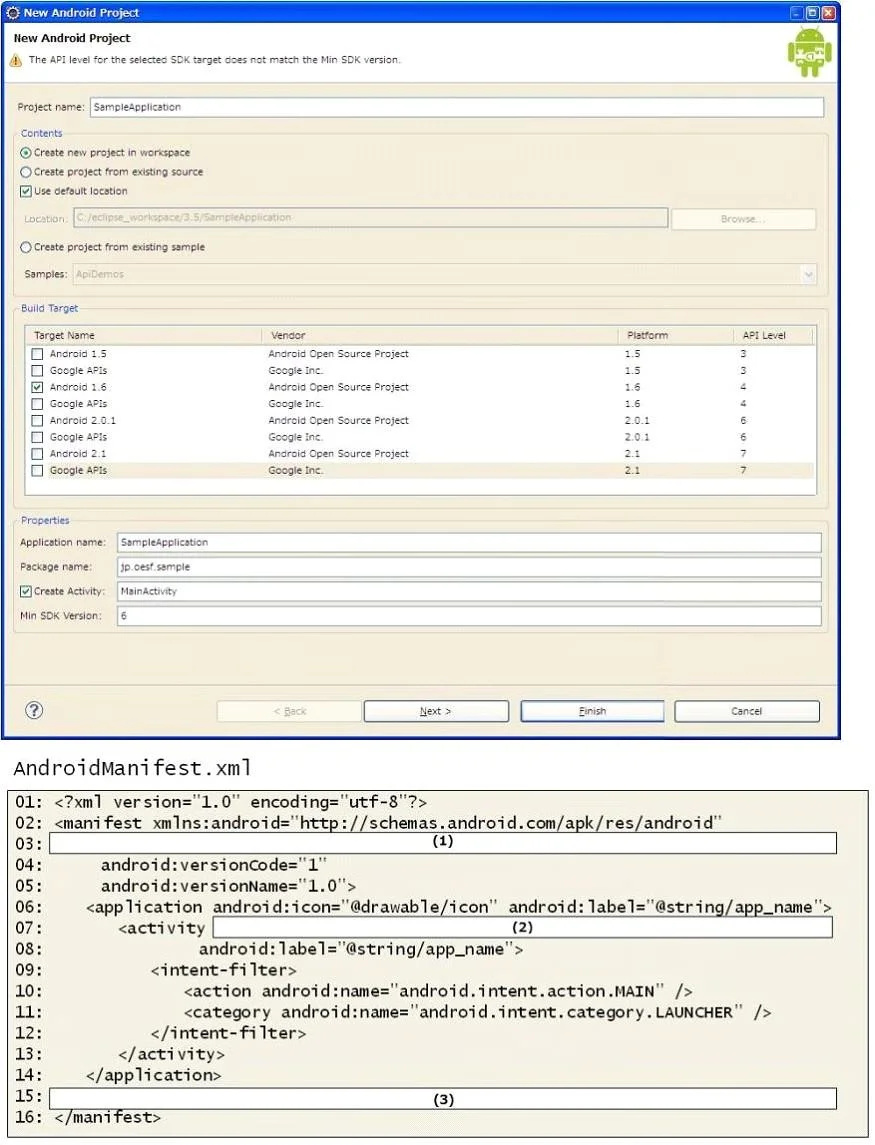Click Google Inc. vendor in platform 1.5 row

(295, 370)
